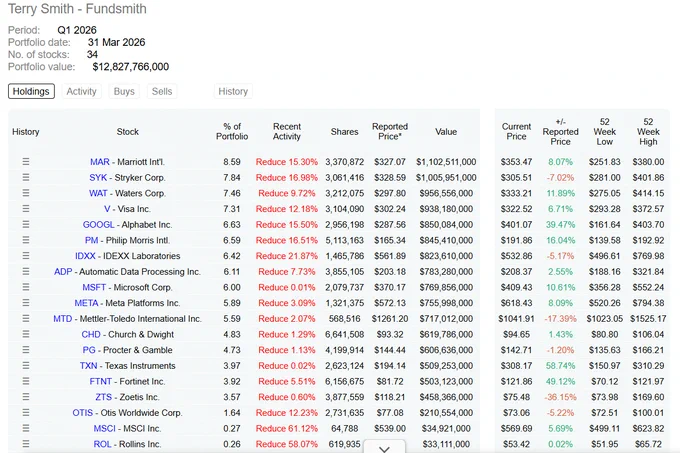The width and height of the screenshot is (680, 453).
Task: Open history icon for GOOGL row
Action: pos(26,225)
